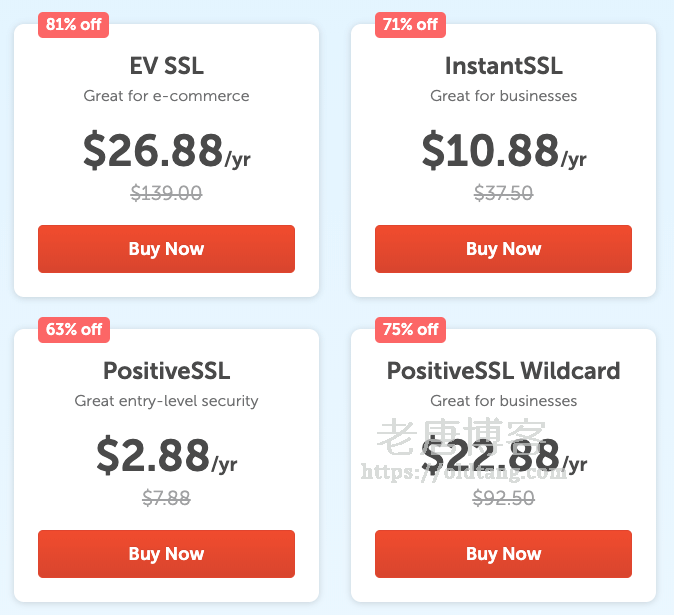Click Buy Now for EV SSL
Screen dimensions: 674x615
[x=166, y=249]
